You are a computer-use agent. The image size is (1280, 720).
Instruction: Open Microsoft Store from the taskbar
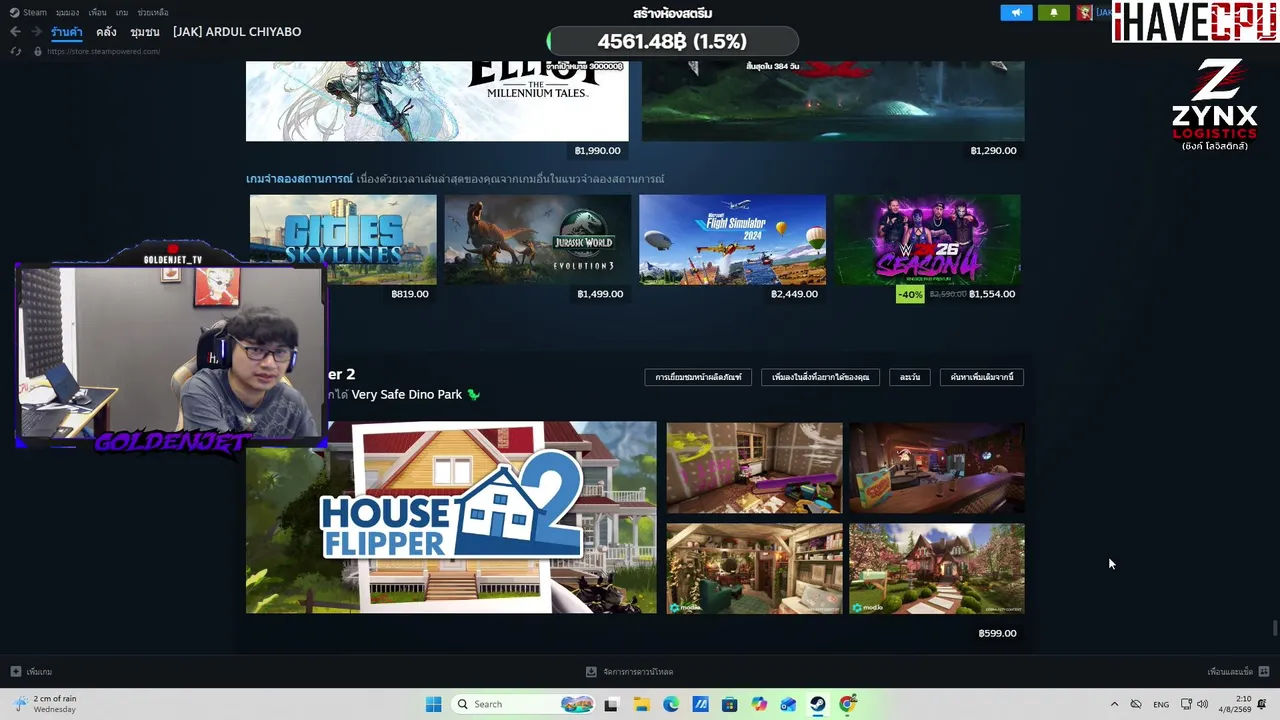click(x=729, y=704)
